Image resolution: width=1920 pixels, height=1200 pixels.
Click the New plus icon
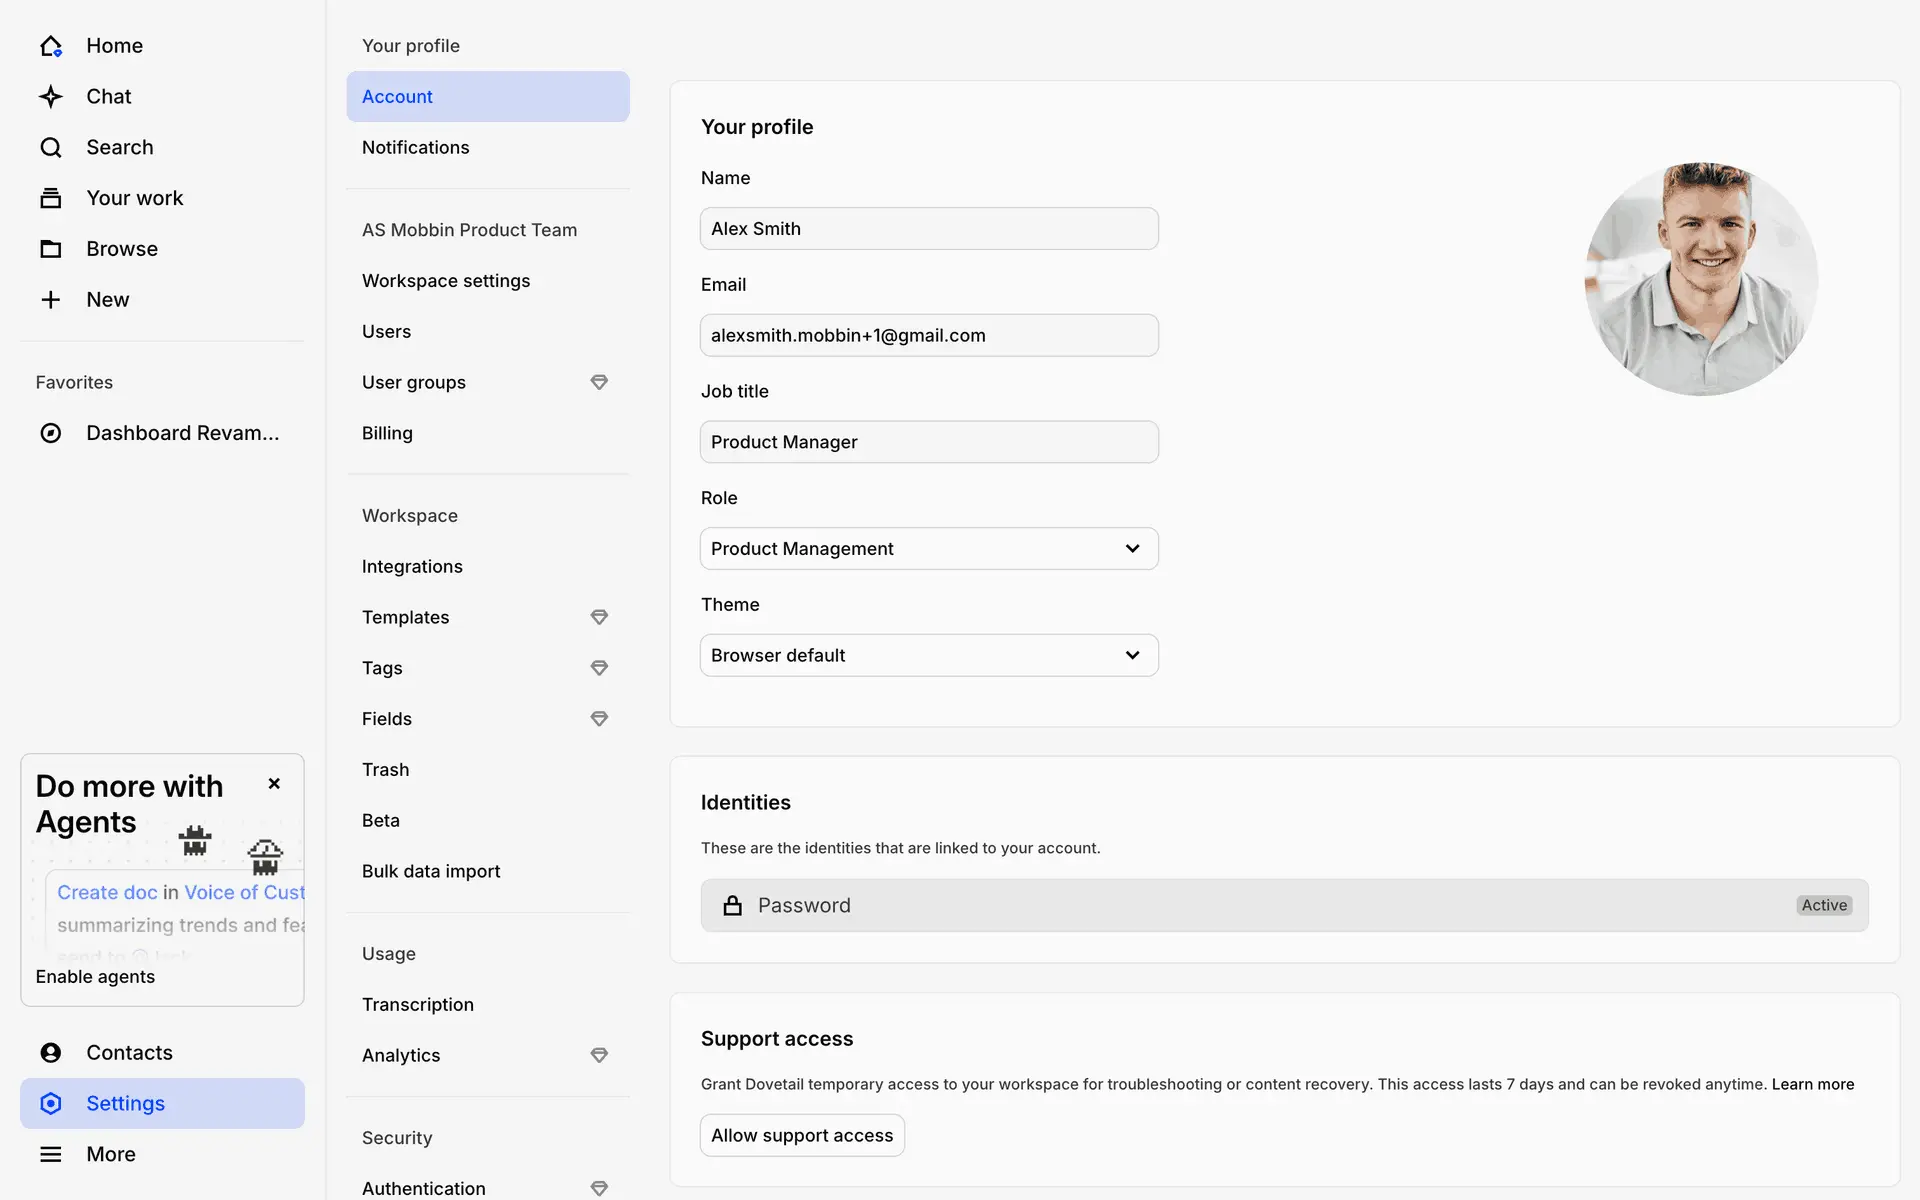tap(51, 300)
